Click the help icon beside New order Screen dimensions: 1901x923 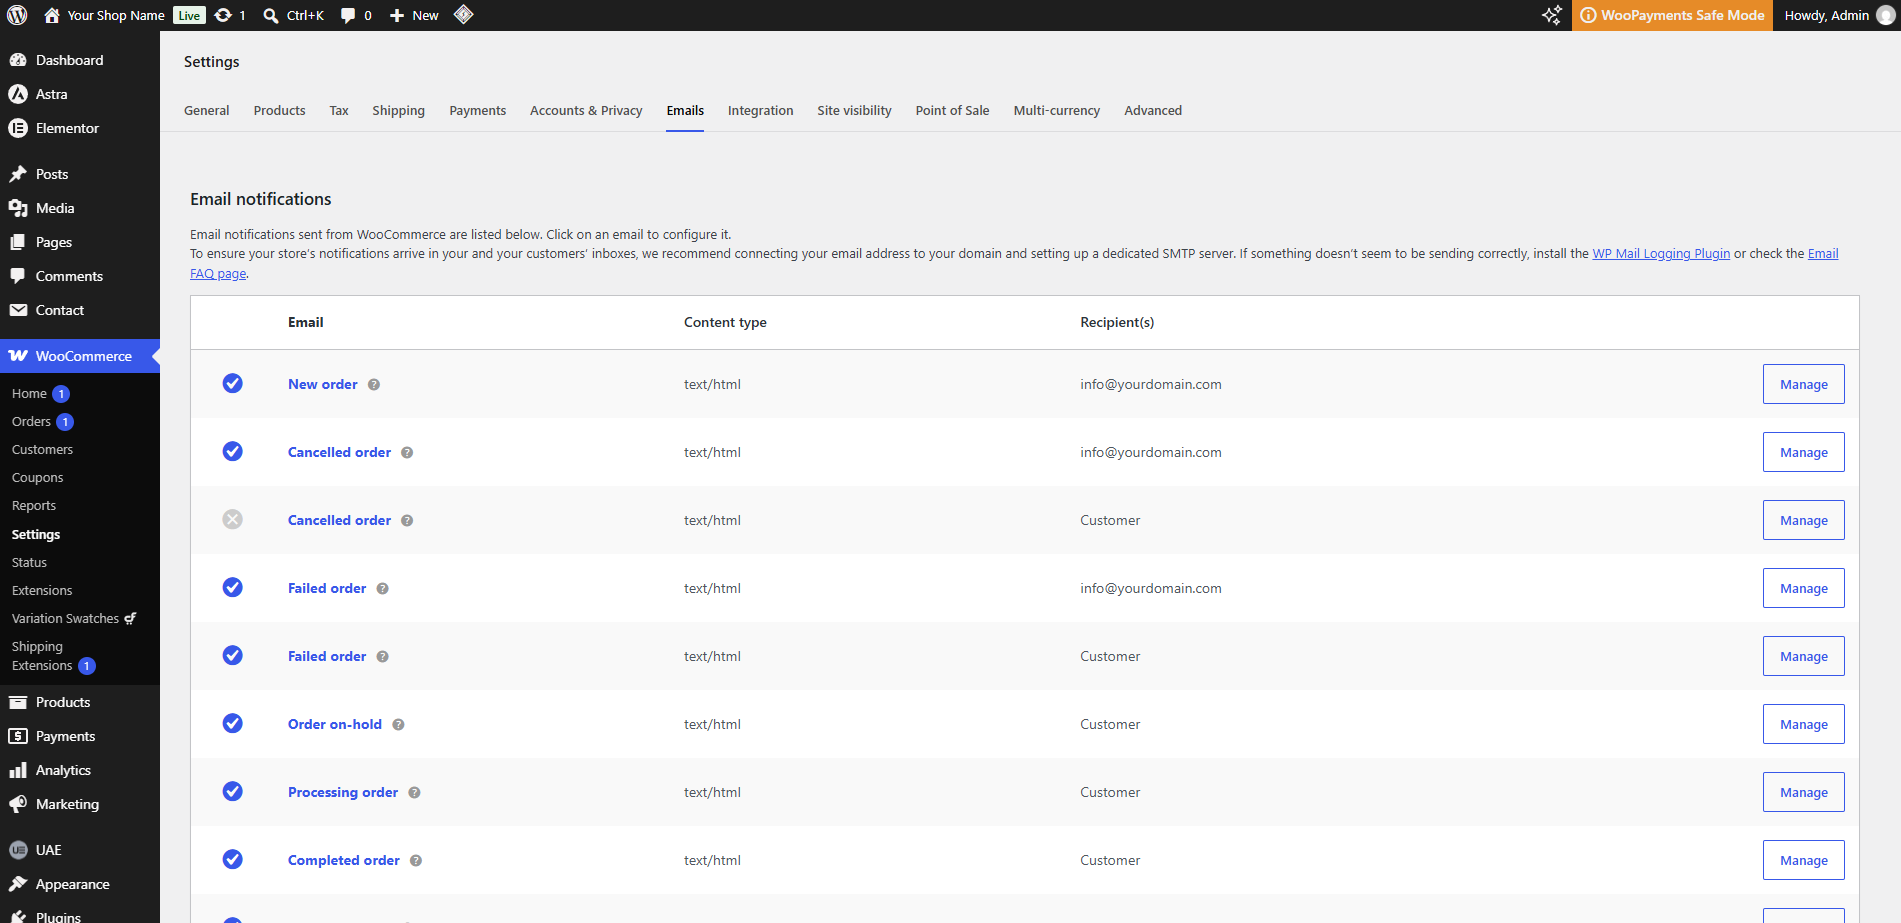[374, 385]
